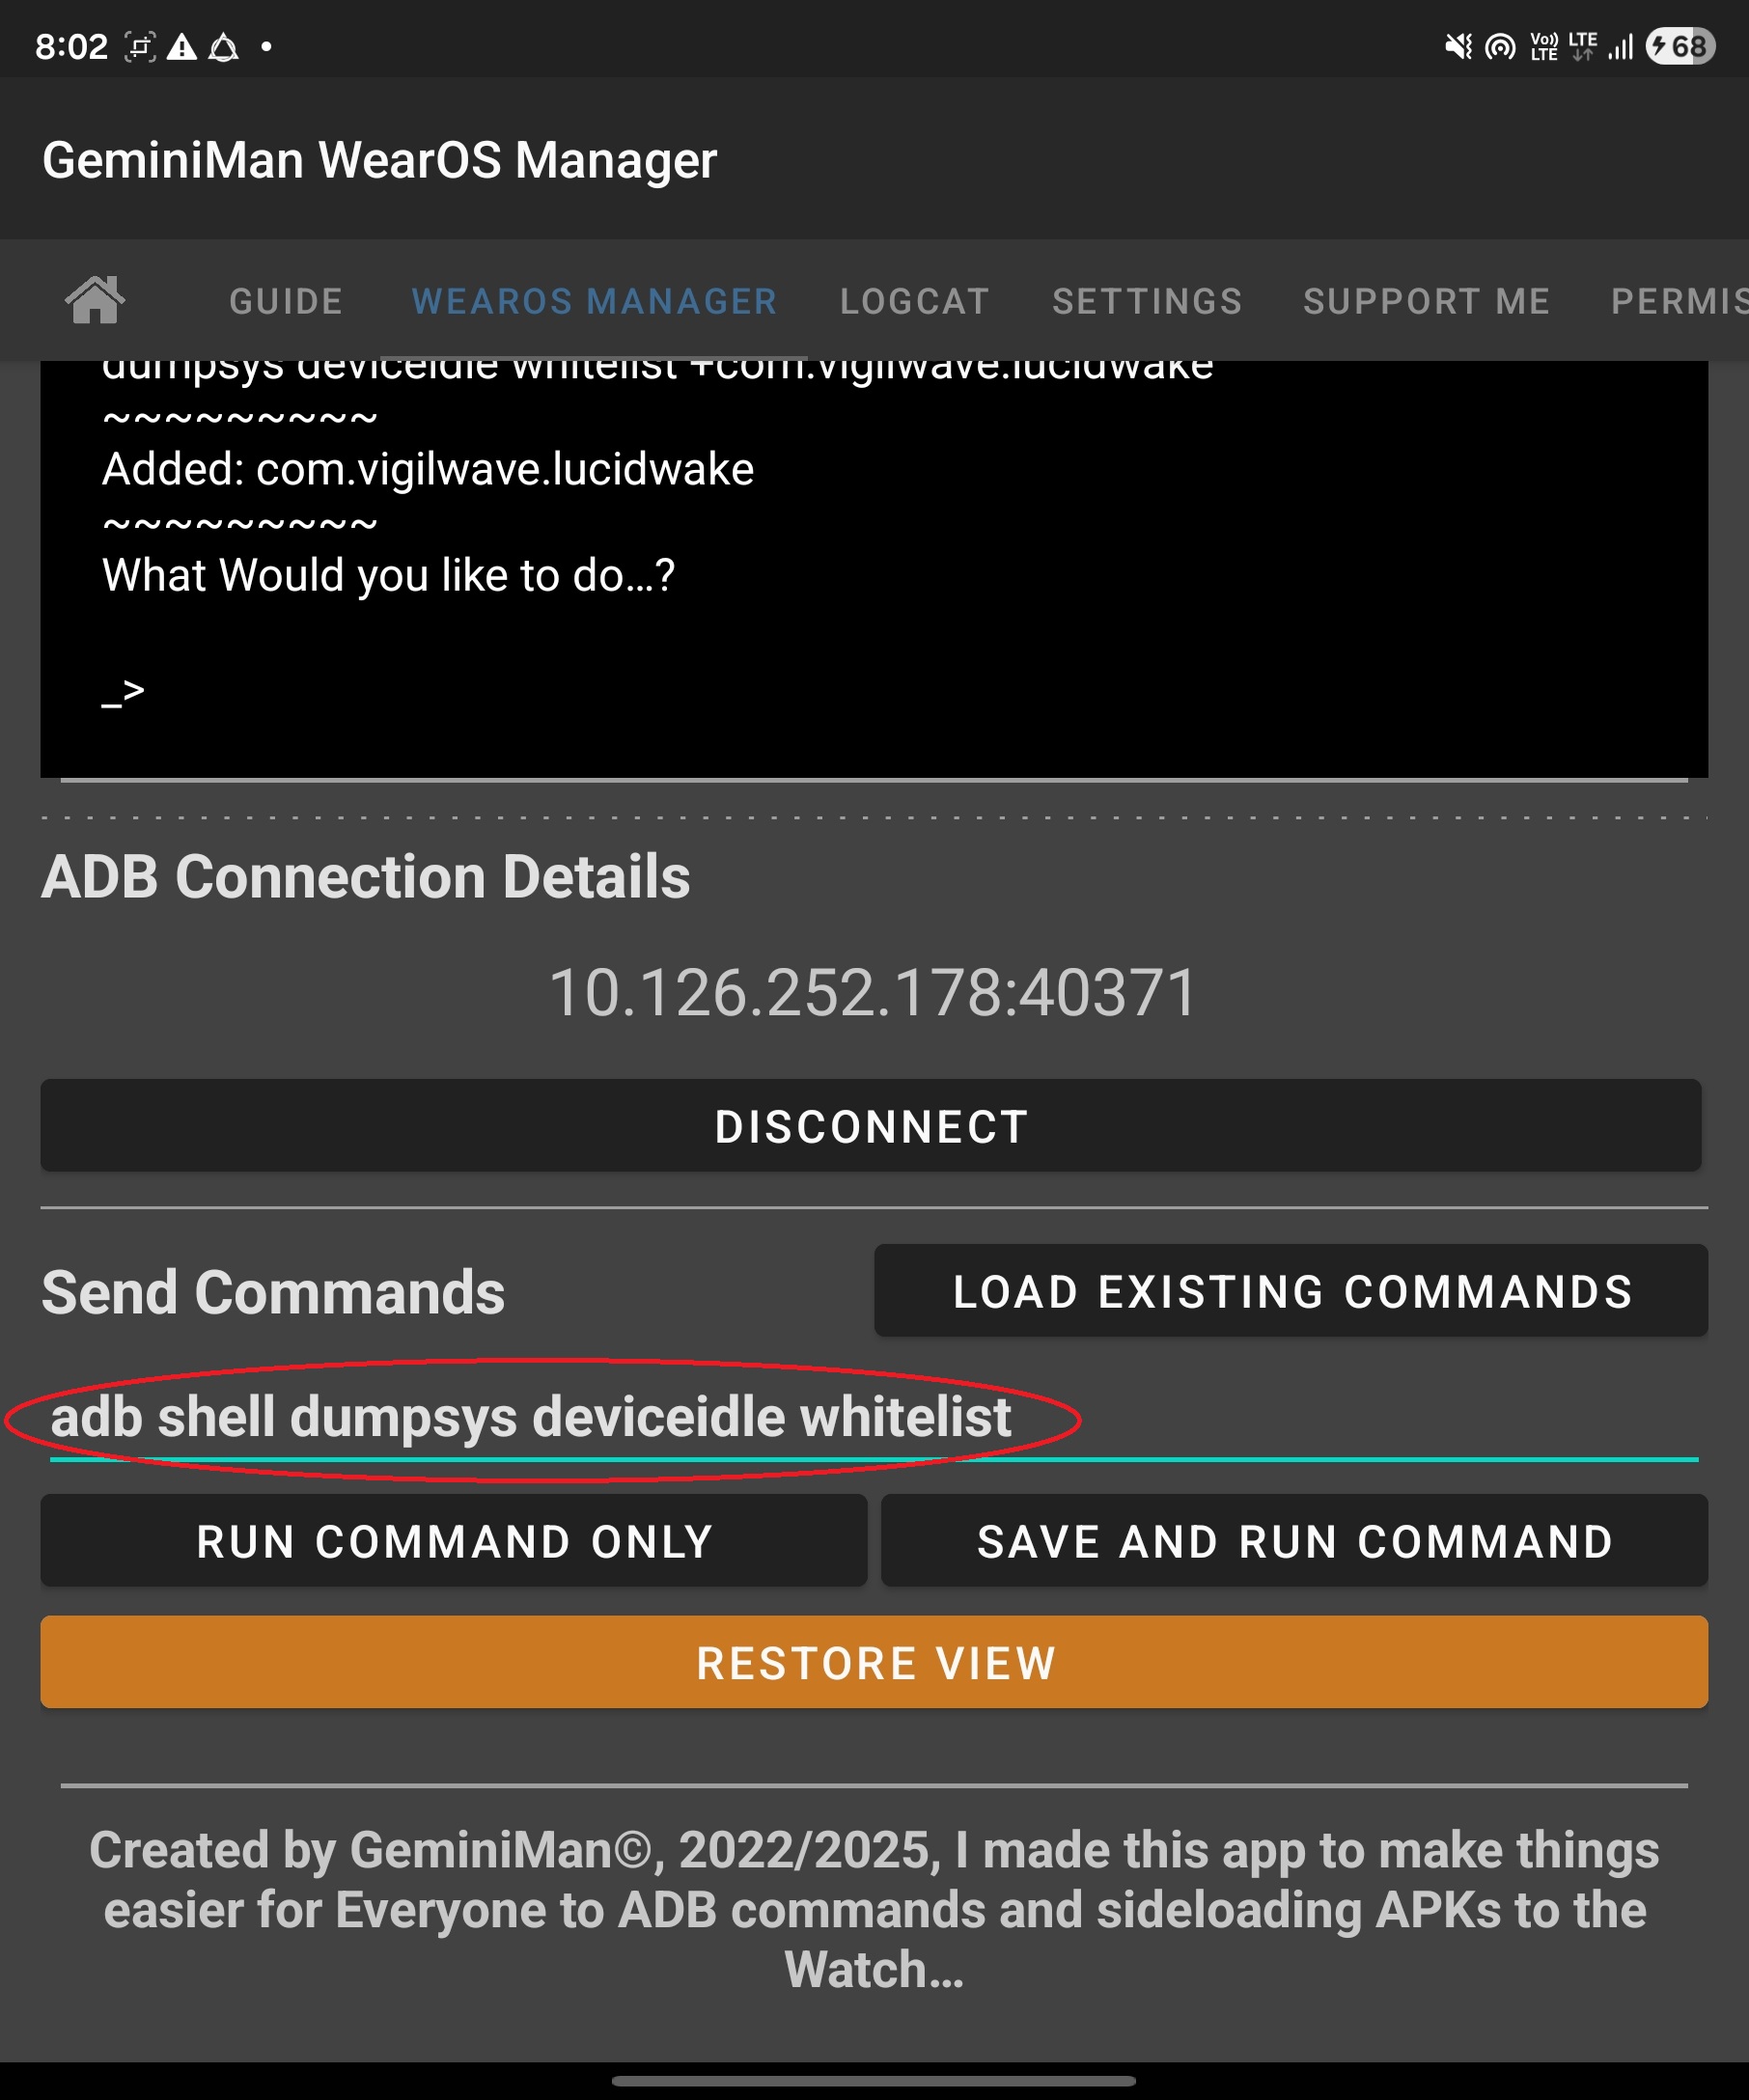Tap the 'ADB Connection Details' heading
Image resolution: width=1749 pixels, height=2100 pixels.
(366, 877)
